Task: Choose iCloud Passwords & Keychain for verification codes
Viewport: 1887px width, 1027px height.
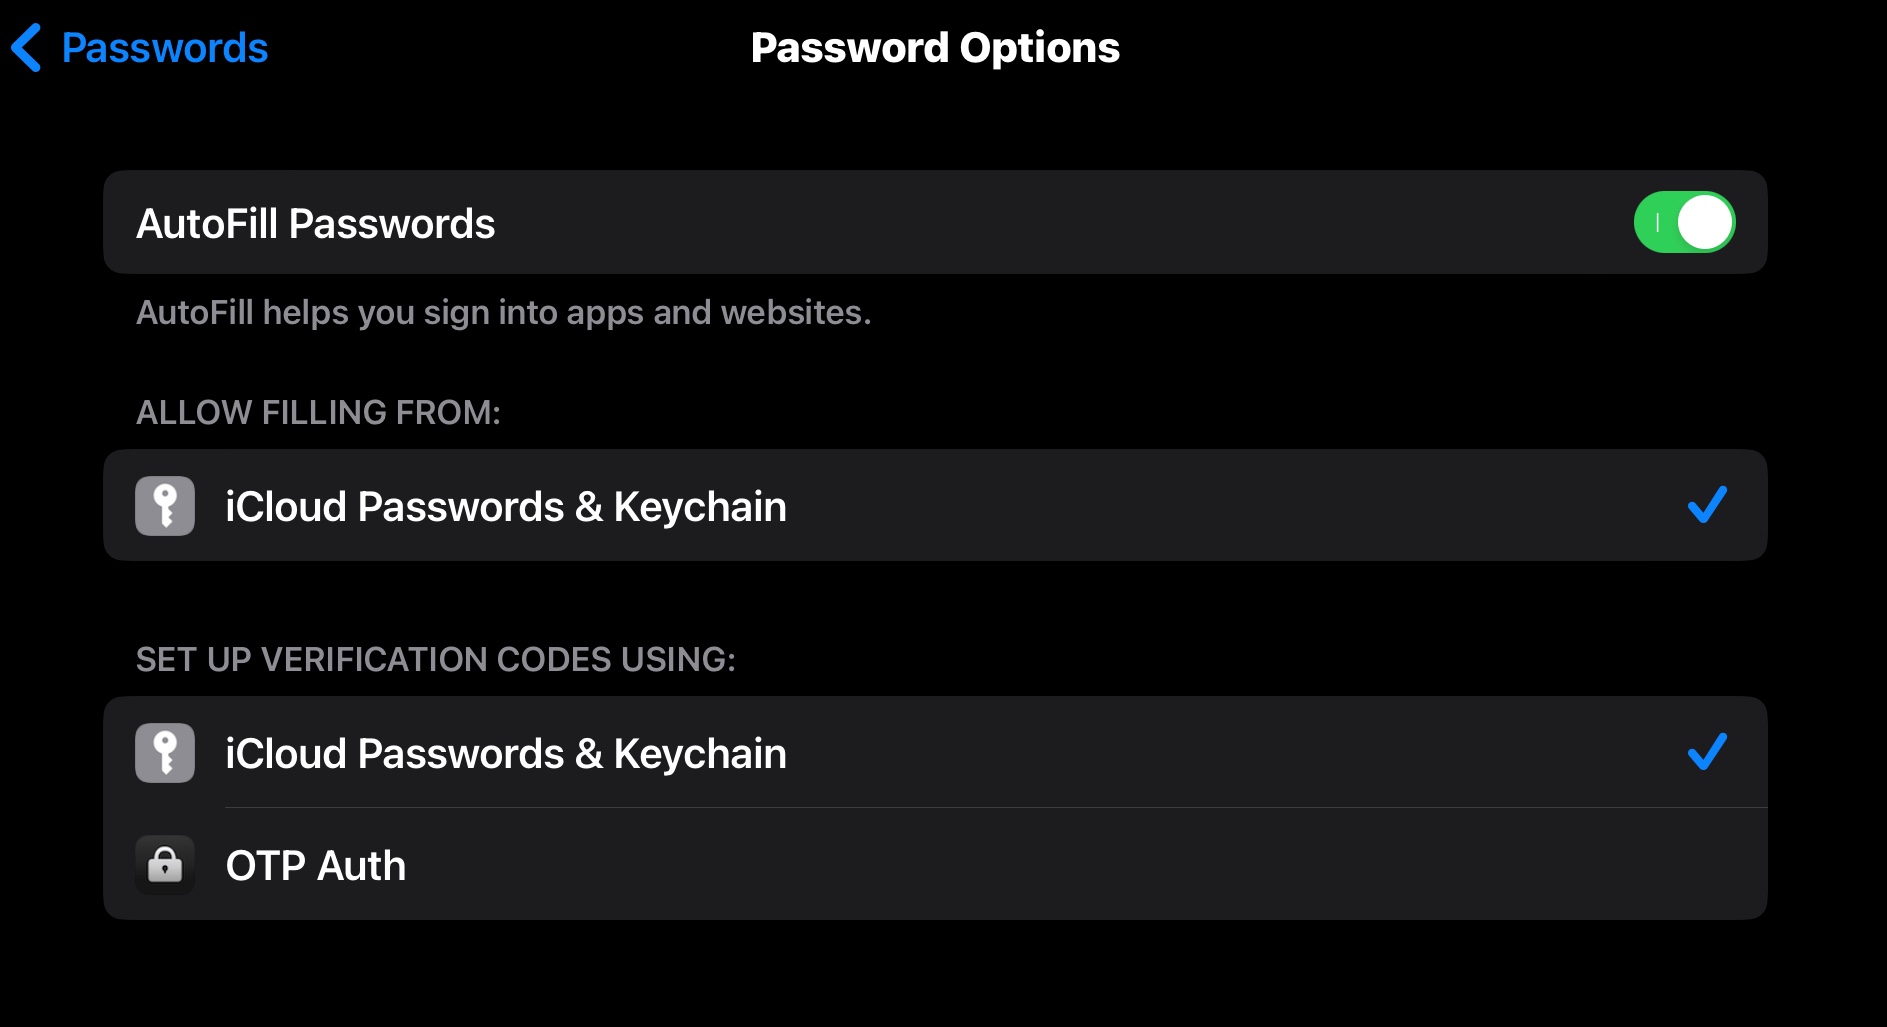Action: (x=506, y=754)
